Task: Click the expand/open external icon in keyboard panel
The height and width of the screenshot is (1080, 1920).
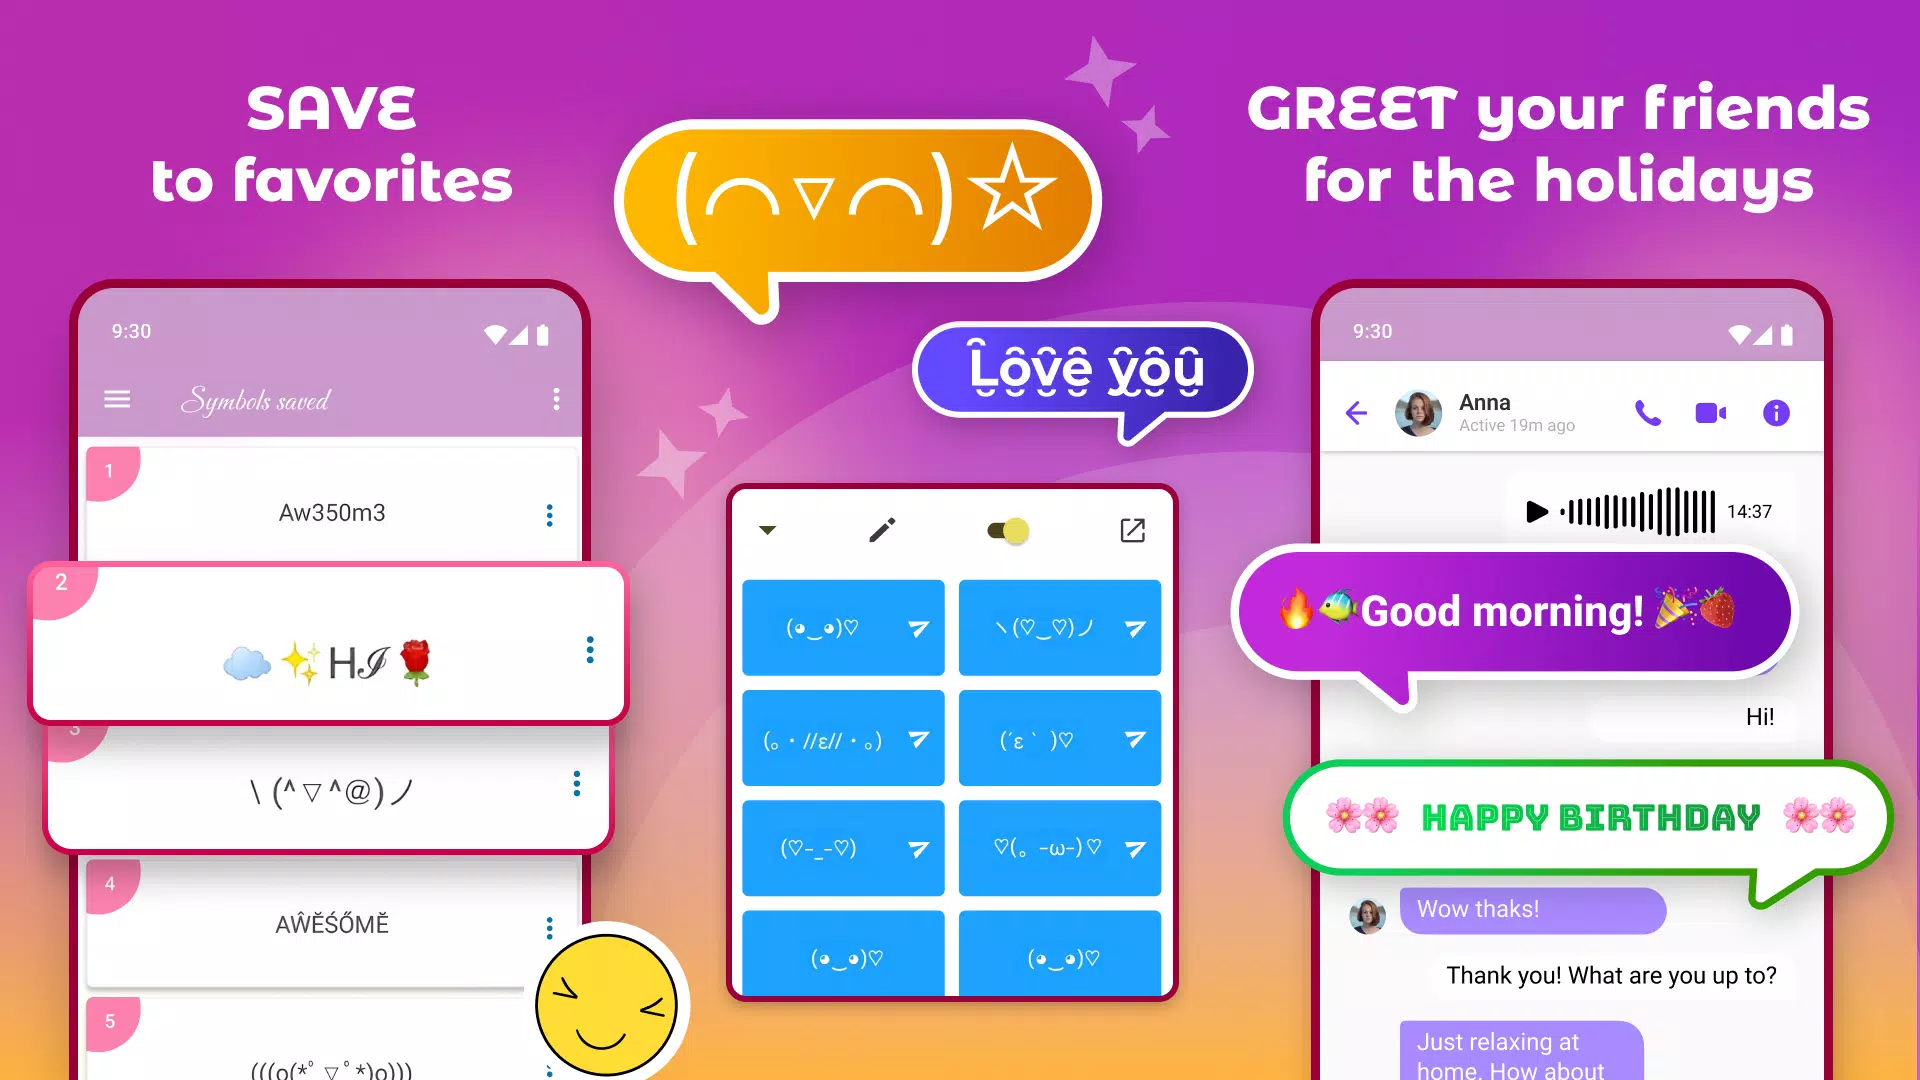Action: (1131, 530)
